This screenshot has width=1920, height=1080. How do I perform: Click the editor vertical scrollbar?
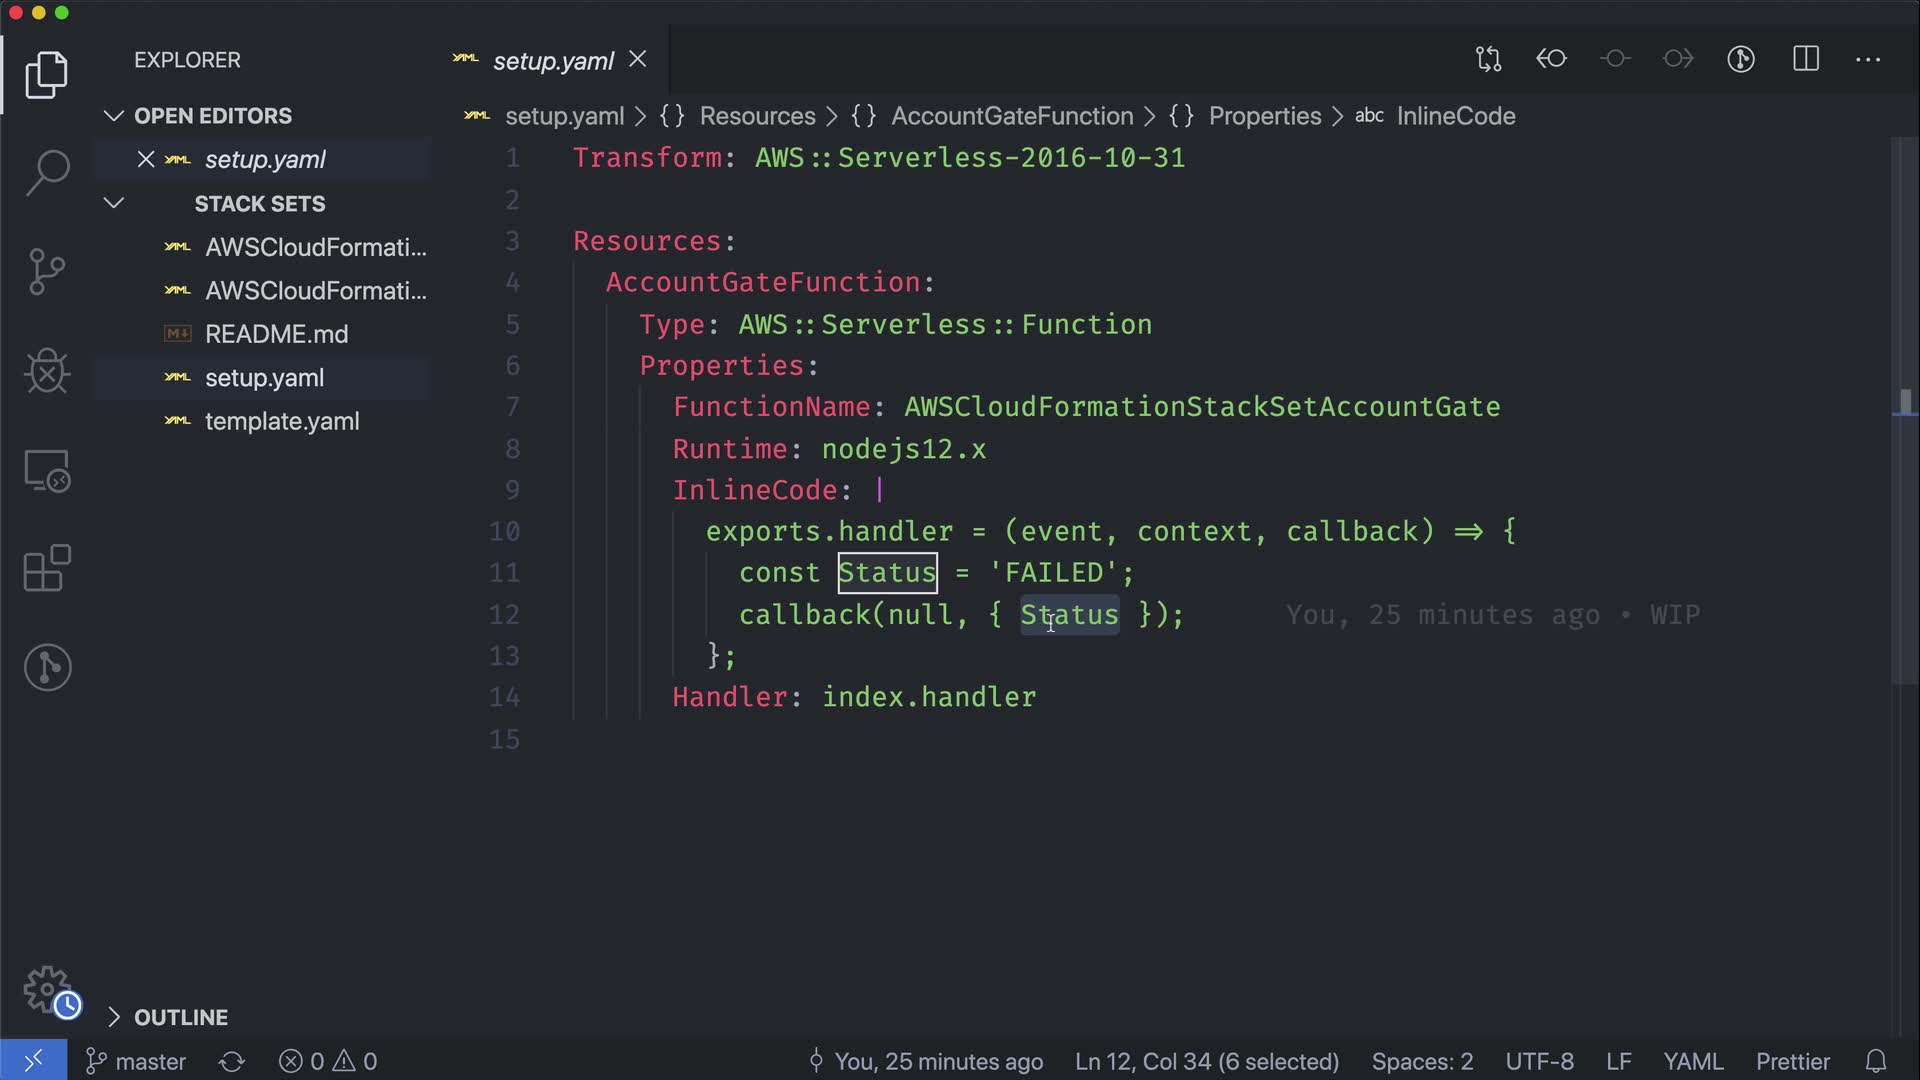point(1905,400)
